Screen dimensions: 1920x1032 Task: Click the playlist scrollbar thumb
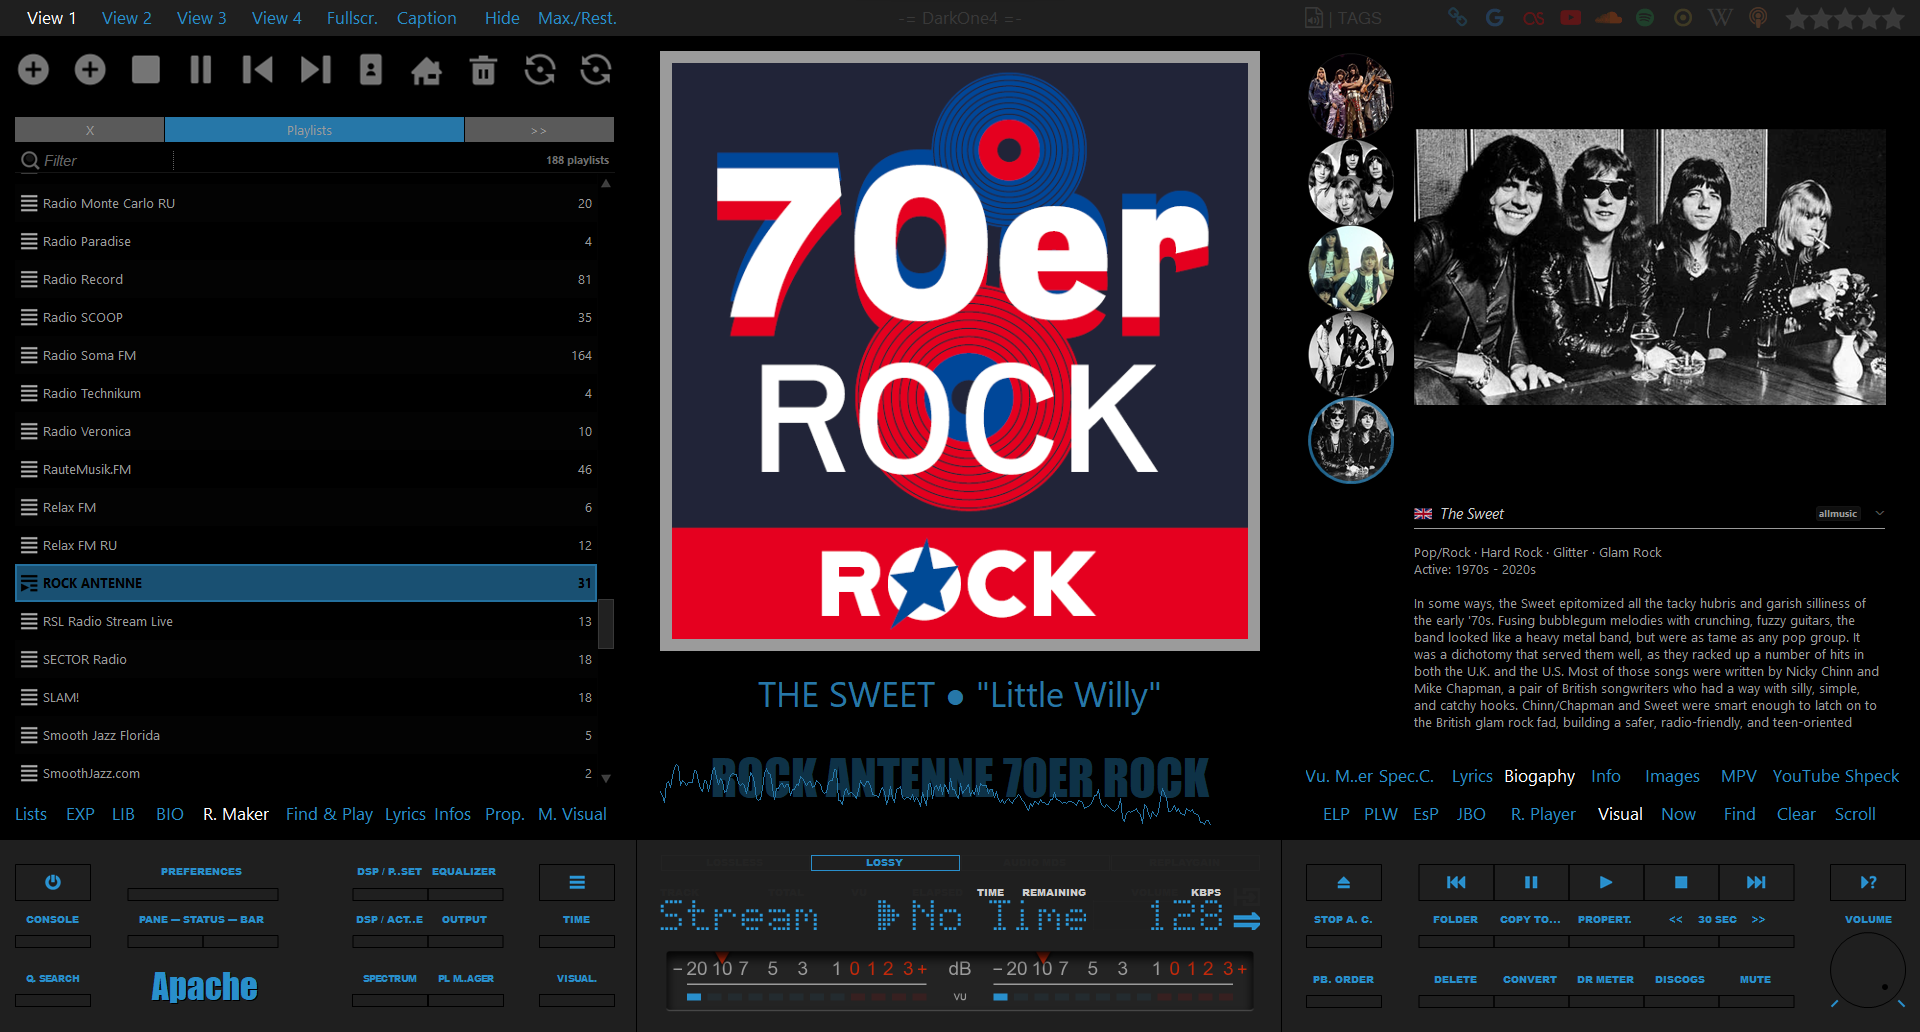[x=606, y=624]
